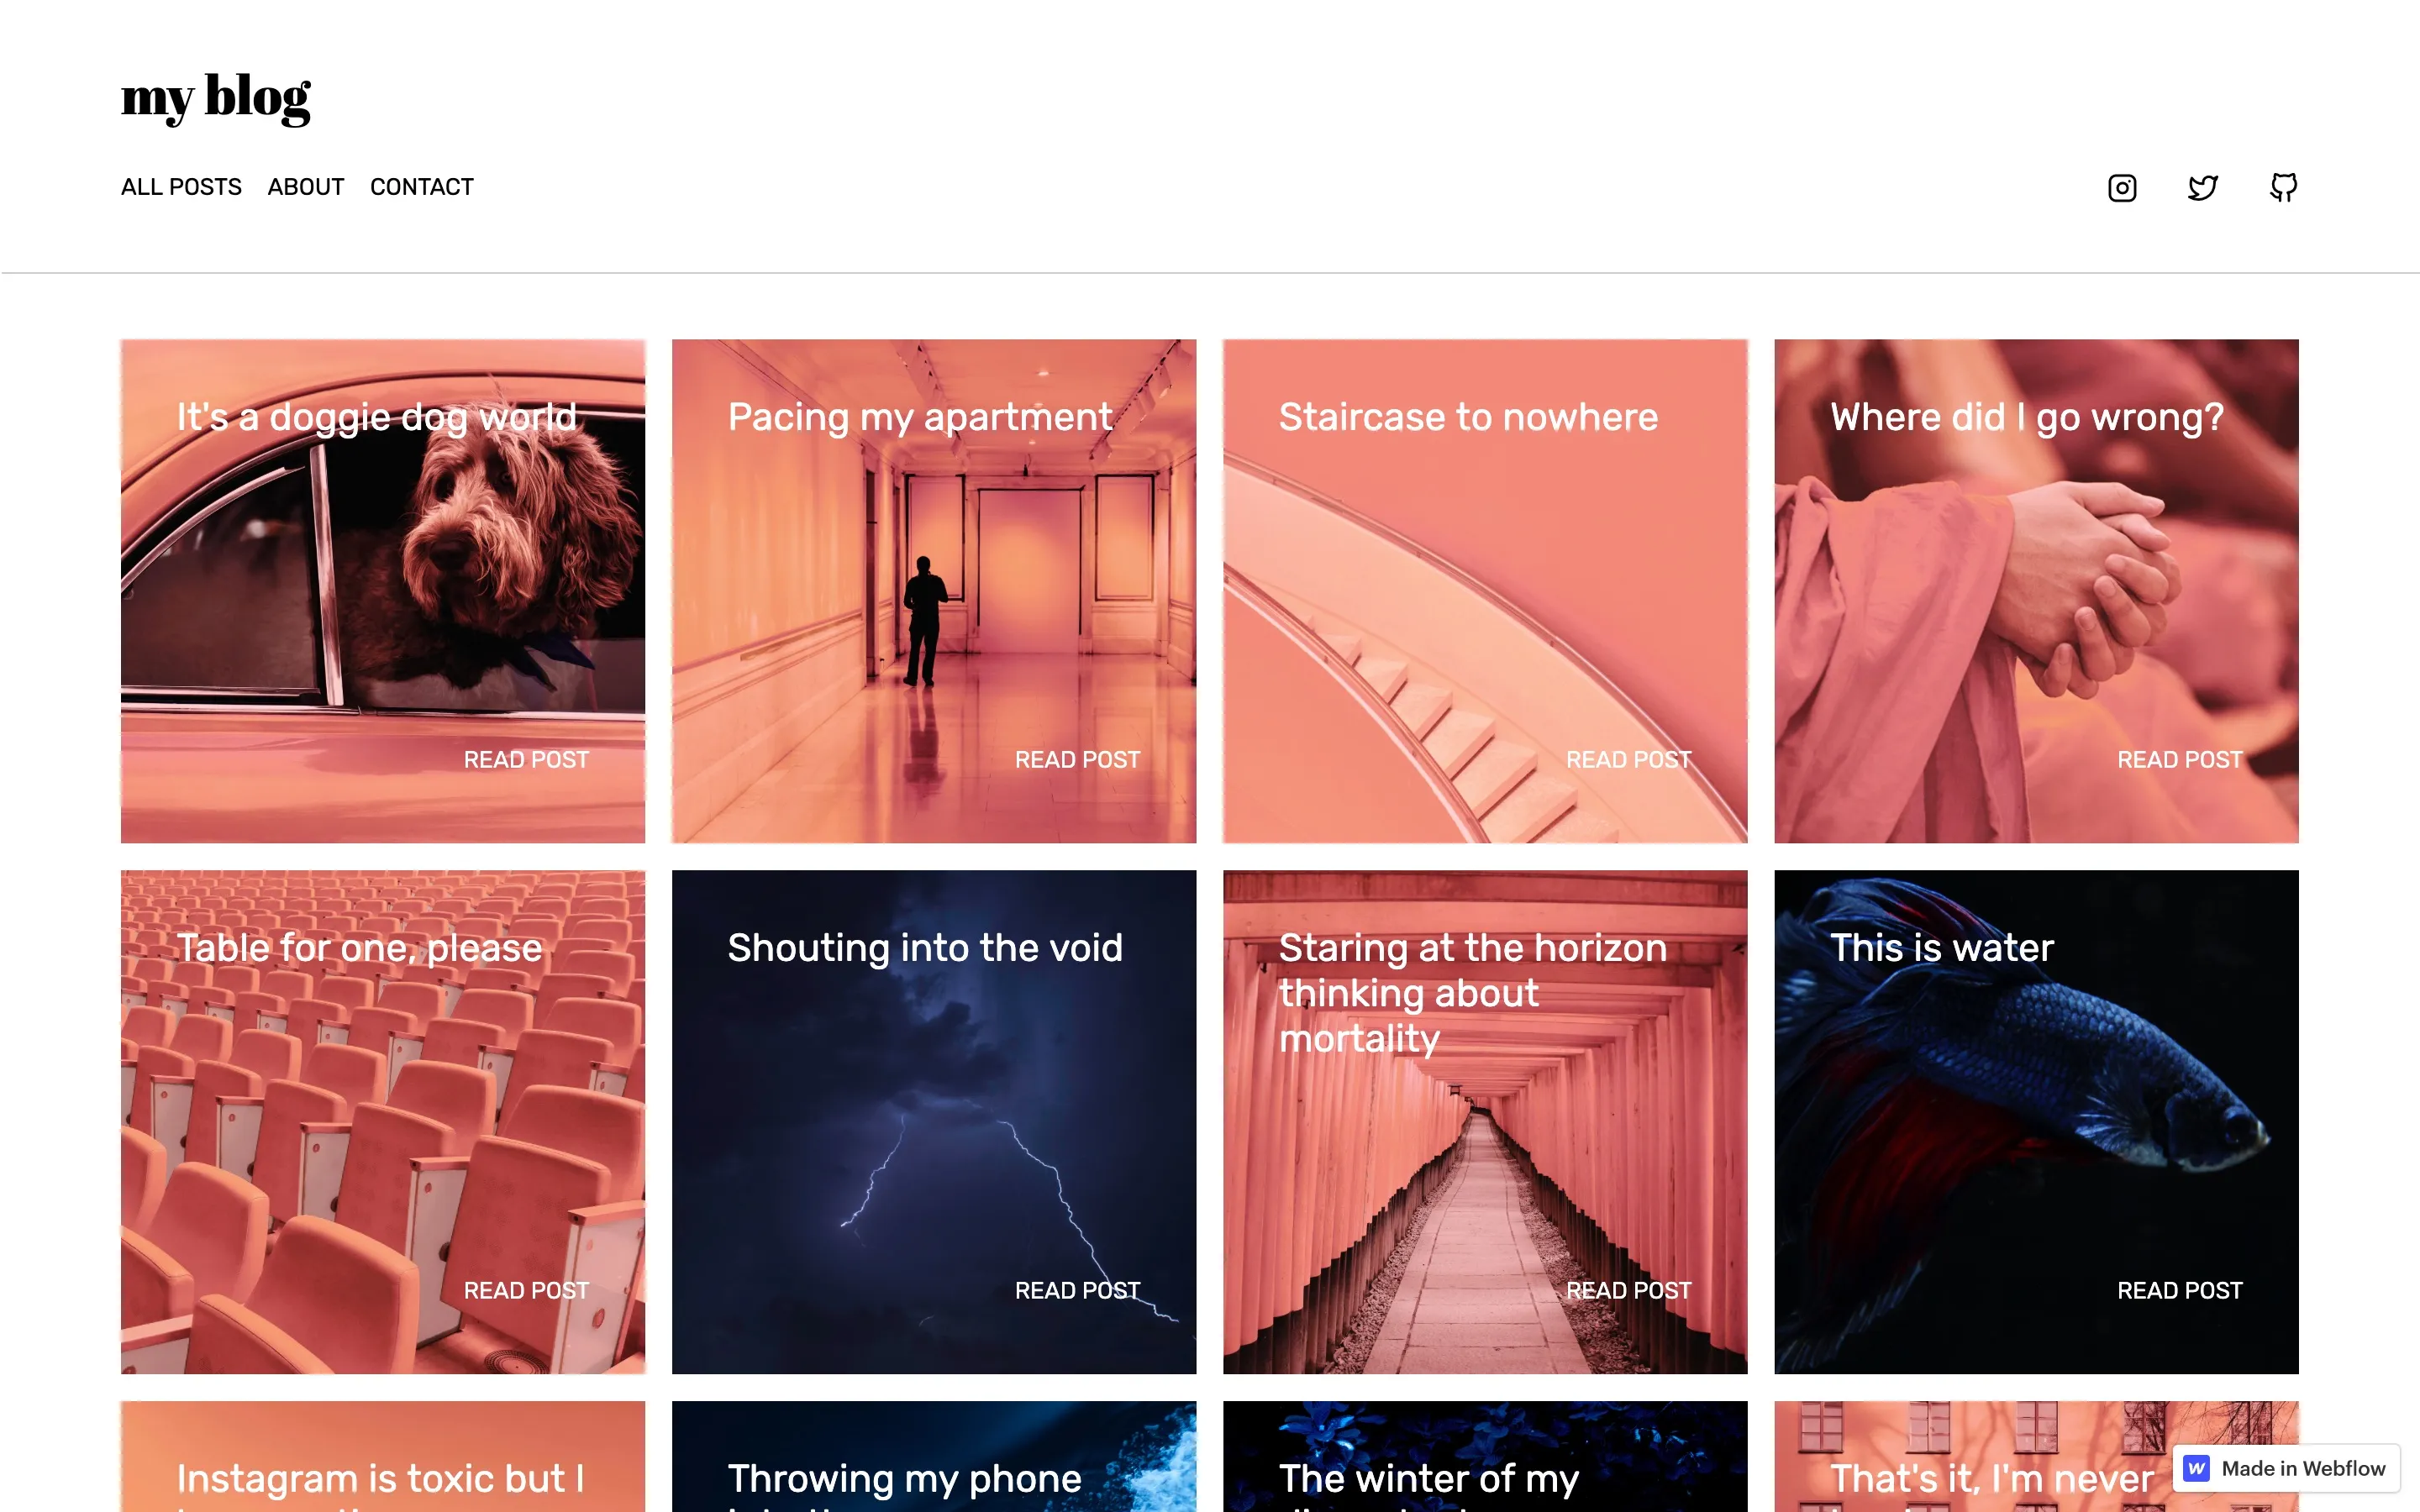
Task: Open the ABOUT nav link
Action: [306, 187]
